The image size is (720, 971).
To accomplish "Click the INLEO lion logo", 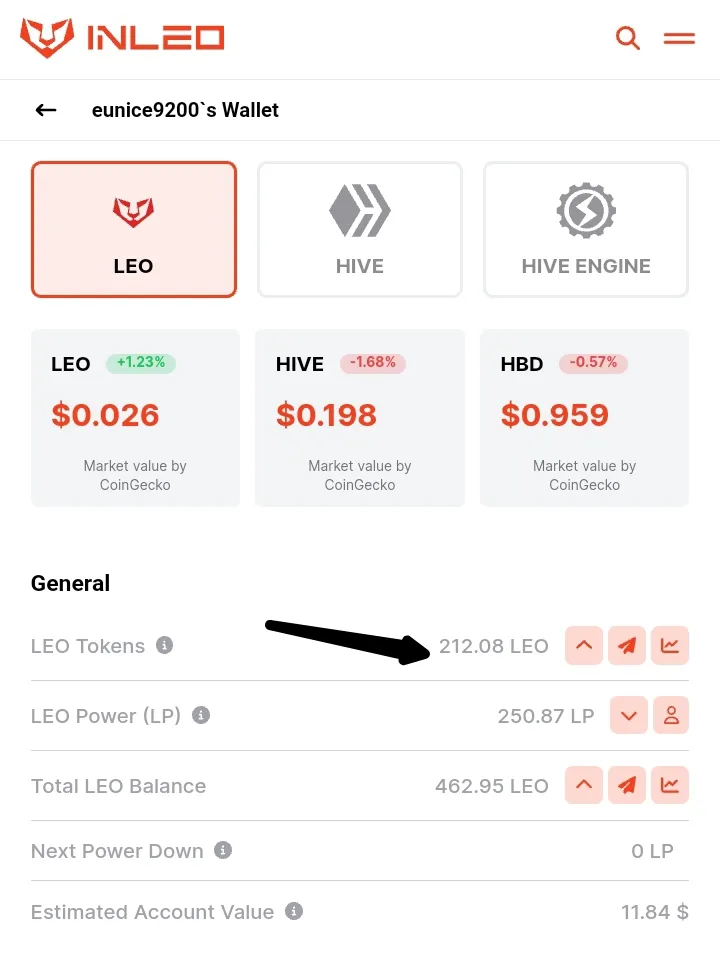I will pos(47,38).
